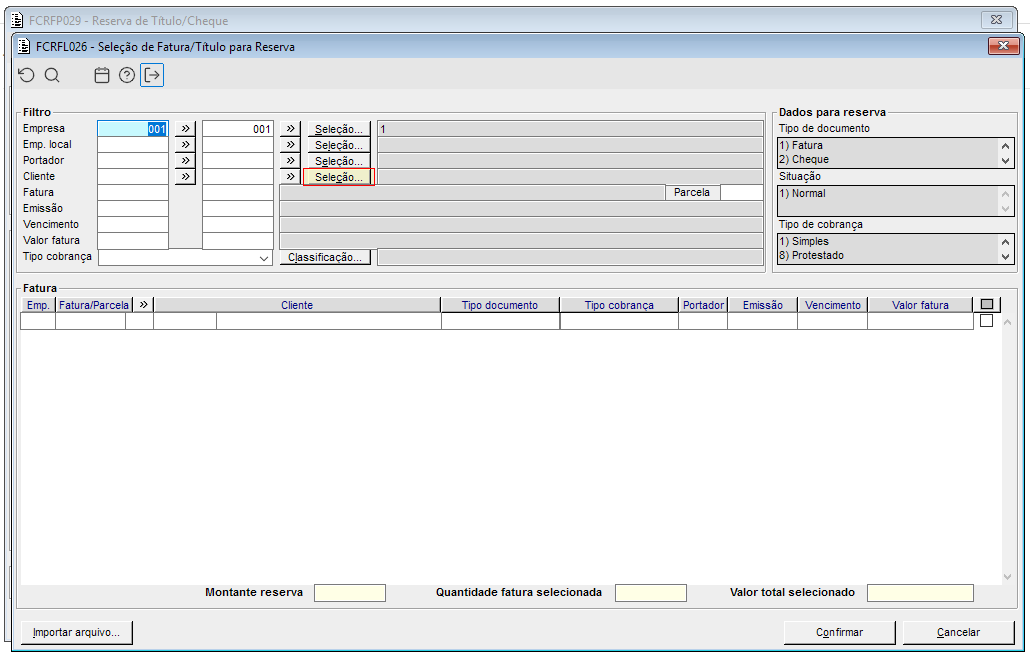Open the help question mark icon
Viewport: 1030px width, 658px height.
click(127, 75)
